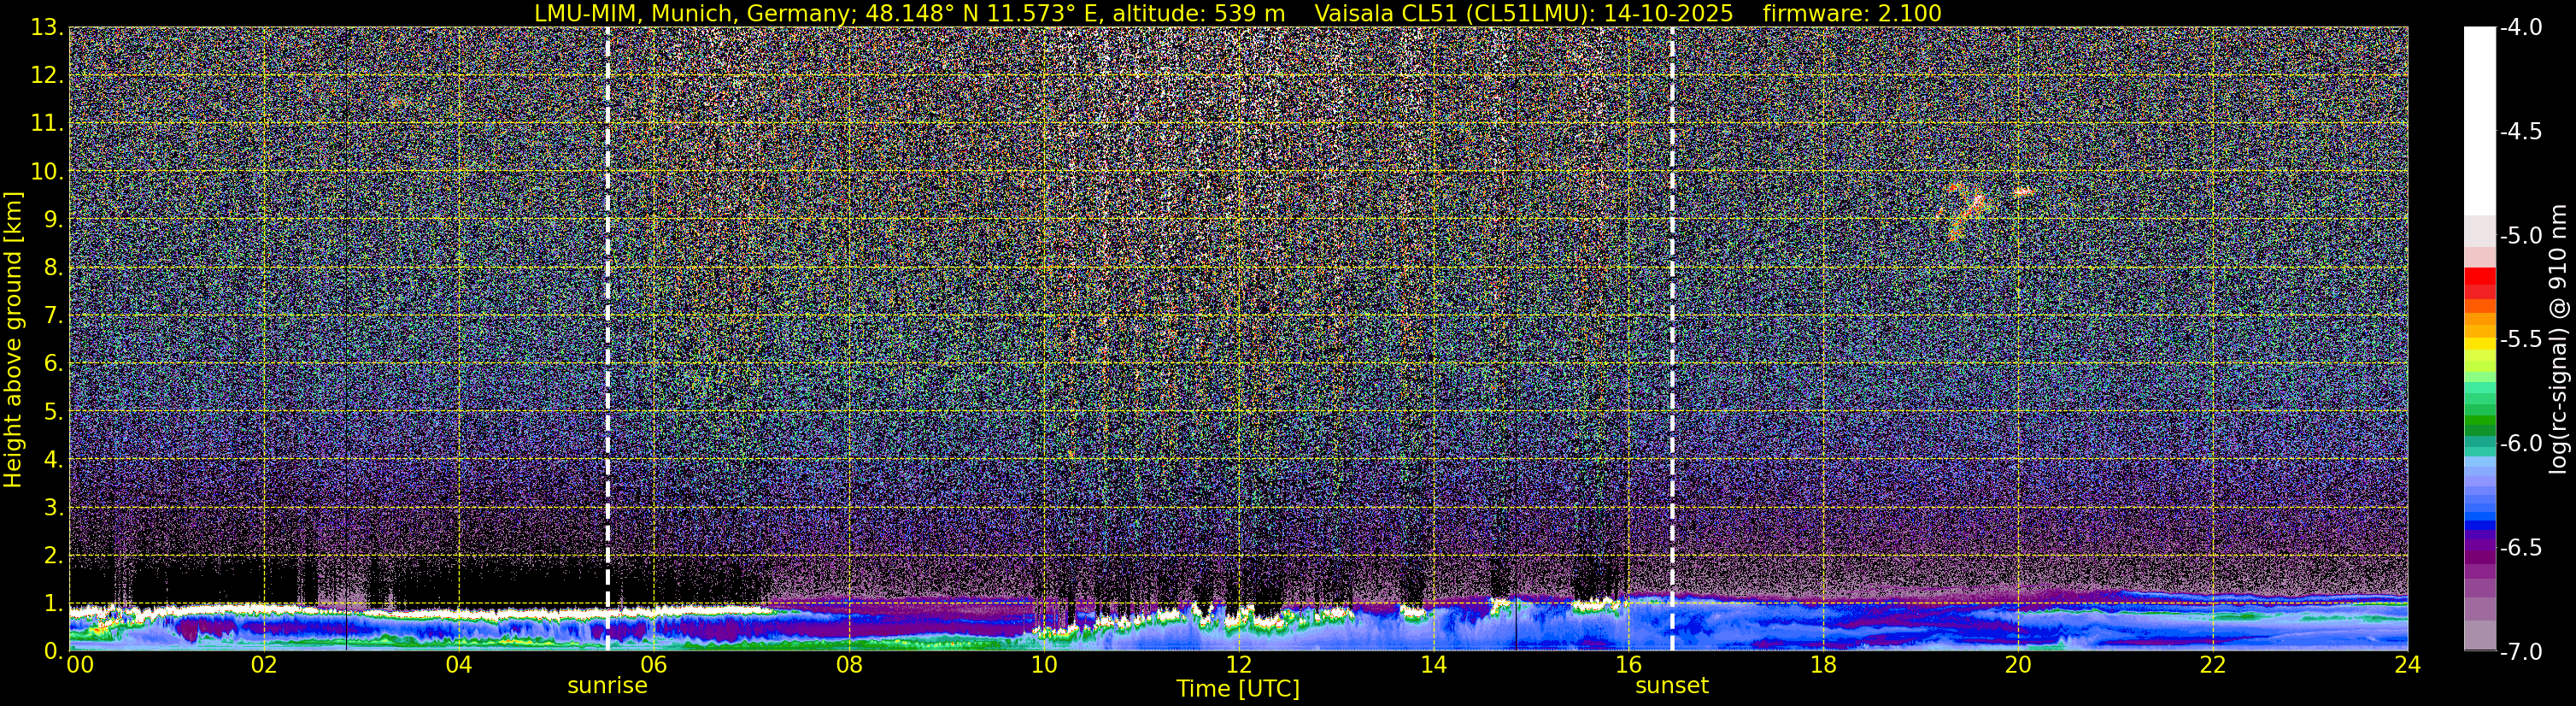Click the time axis tick "14"
The height and width of the screenshot is (706, 2576).
[1433, 665]
